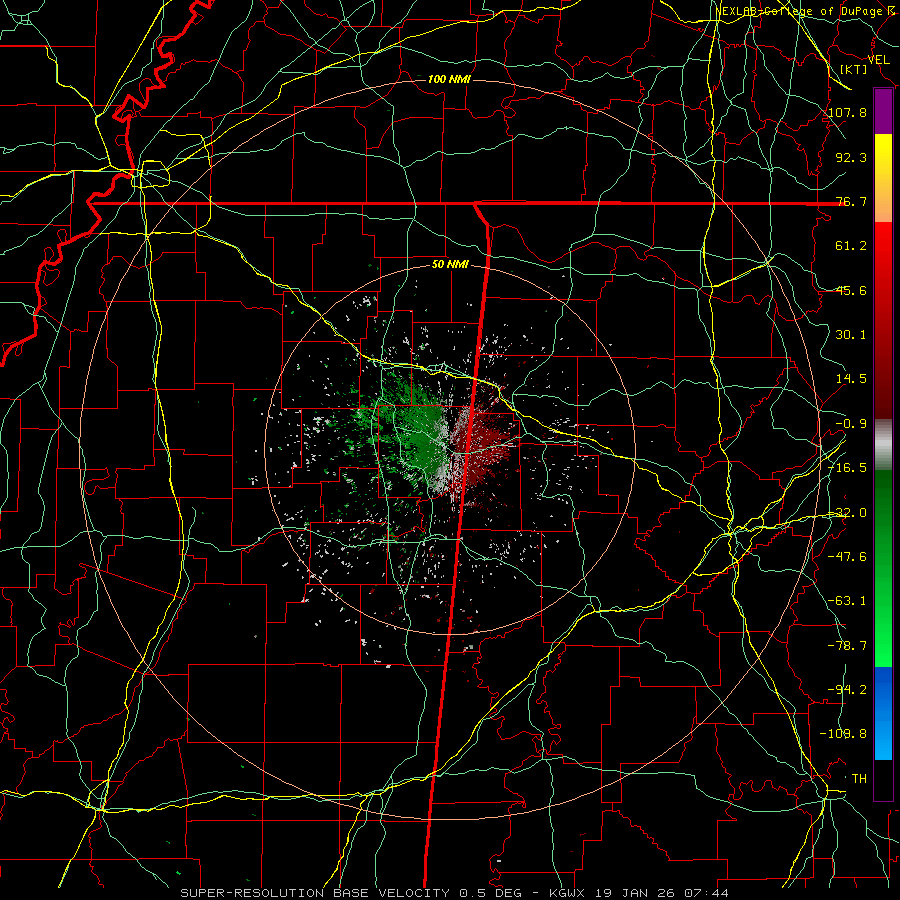
Task: Click the '76.7' legend value
Action: point(851,201)
